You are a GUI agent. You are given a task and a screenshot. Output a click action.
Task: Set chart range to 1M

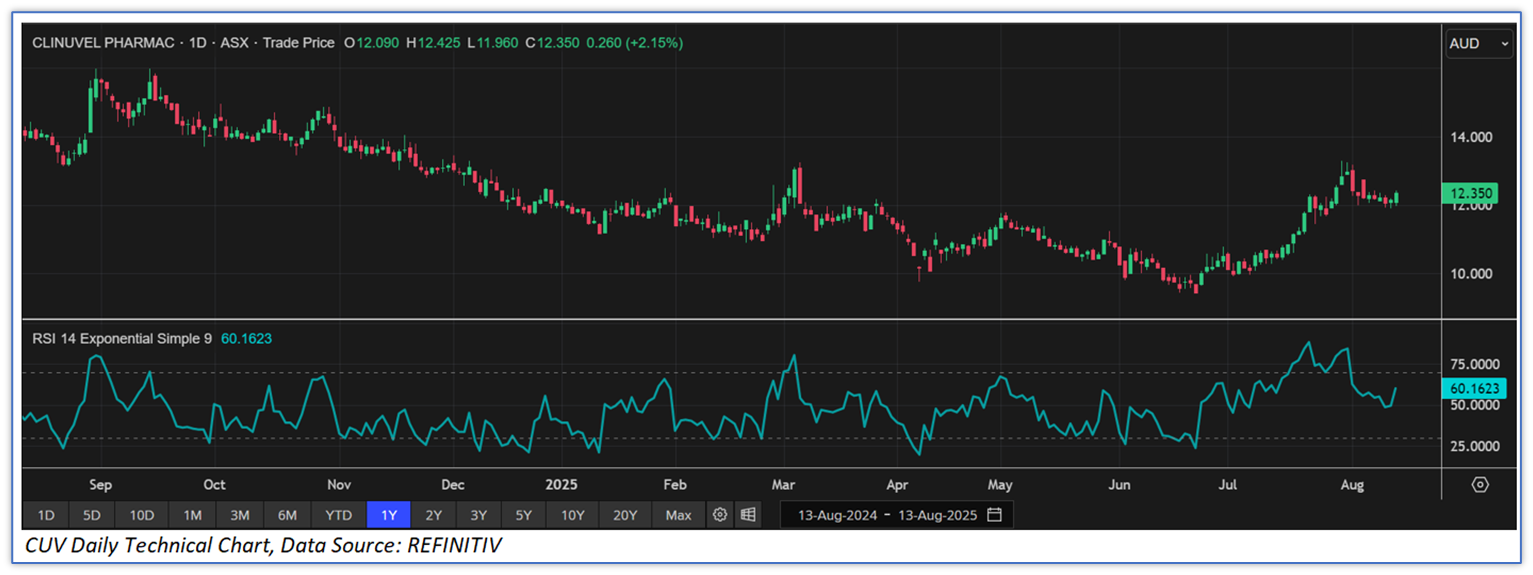coord(192,515)
